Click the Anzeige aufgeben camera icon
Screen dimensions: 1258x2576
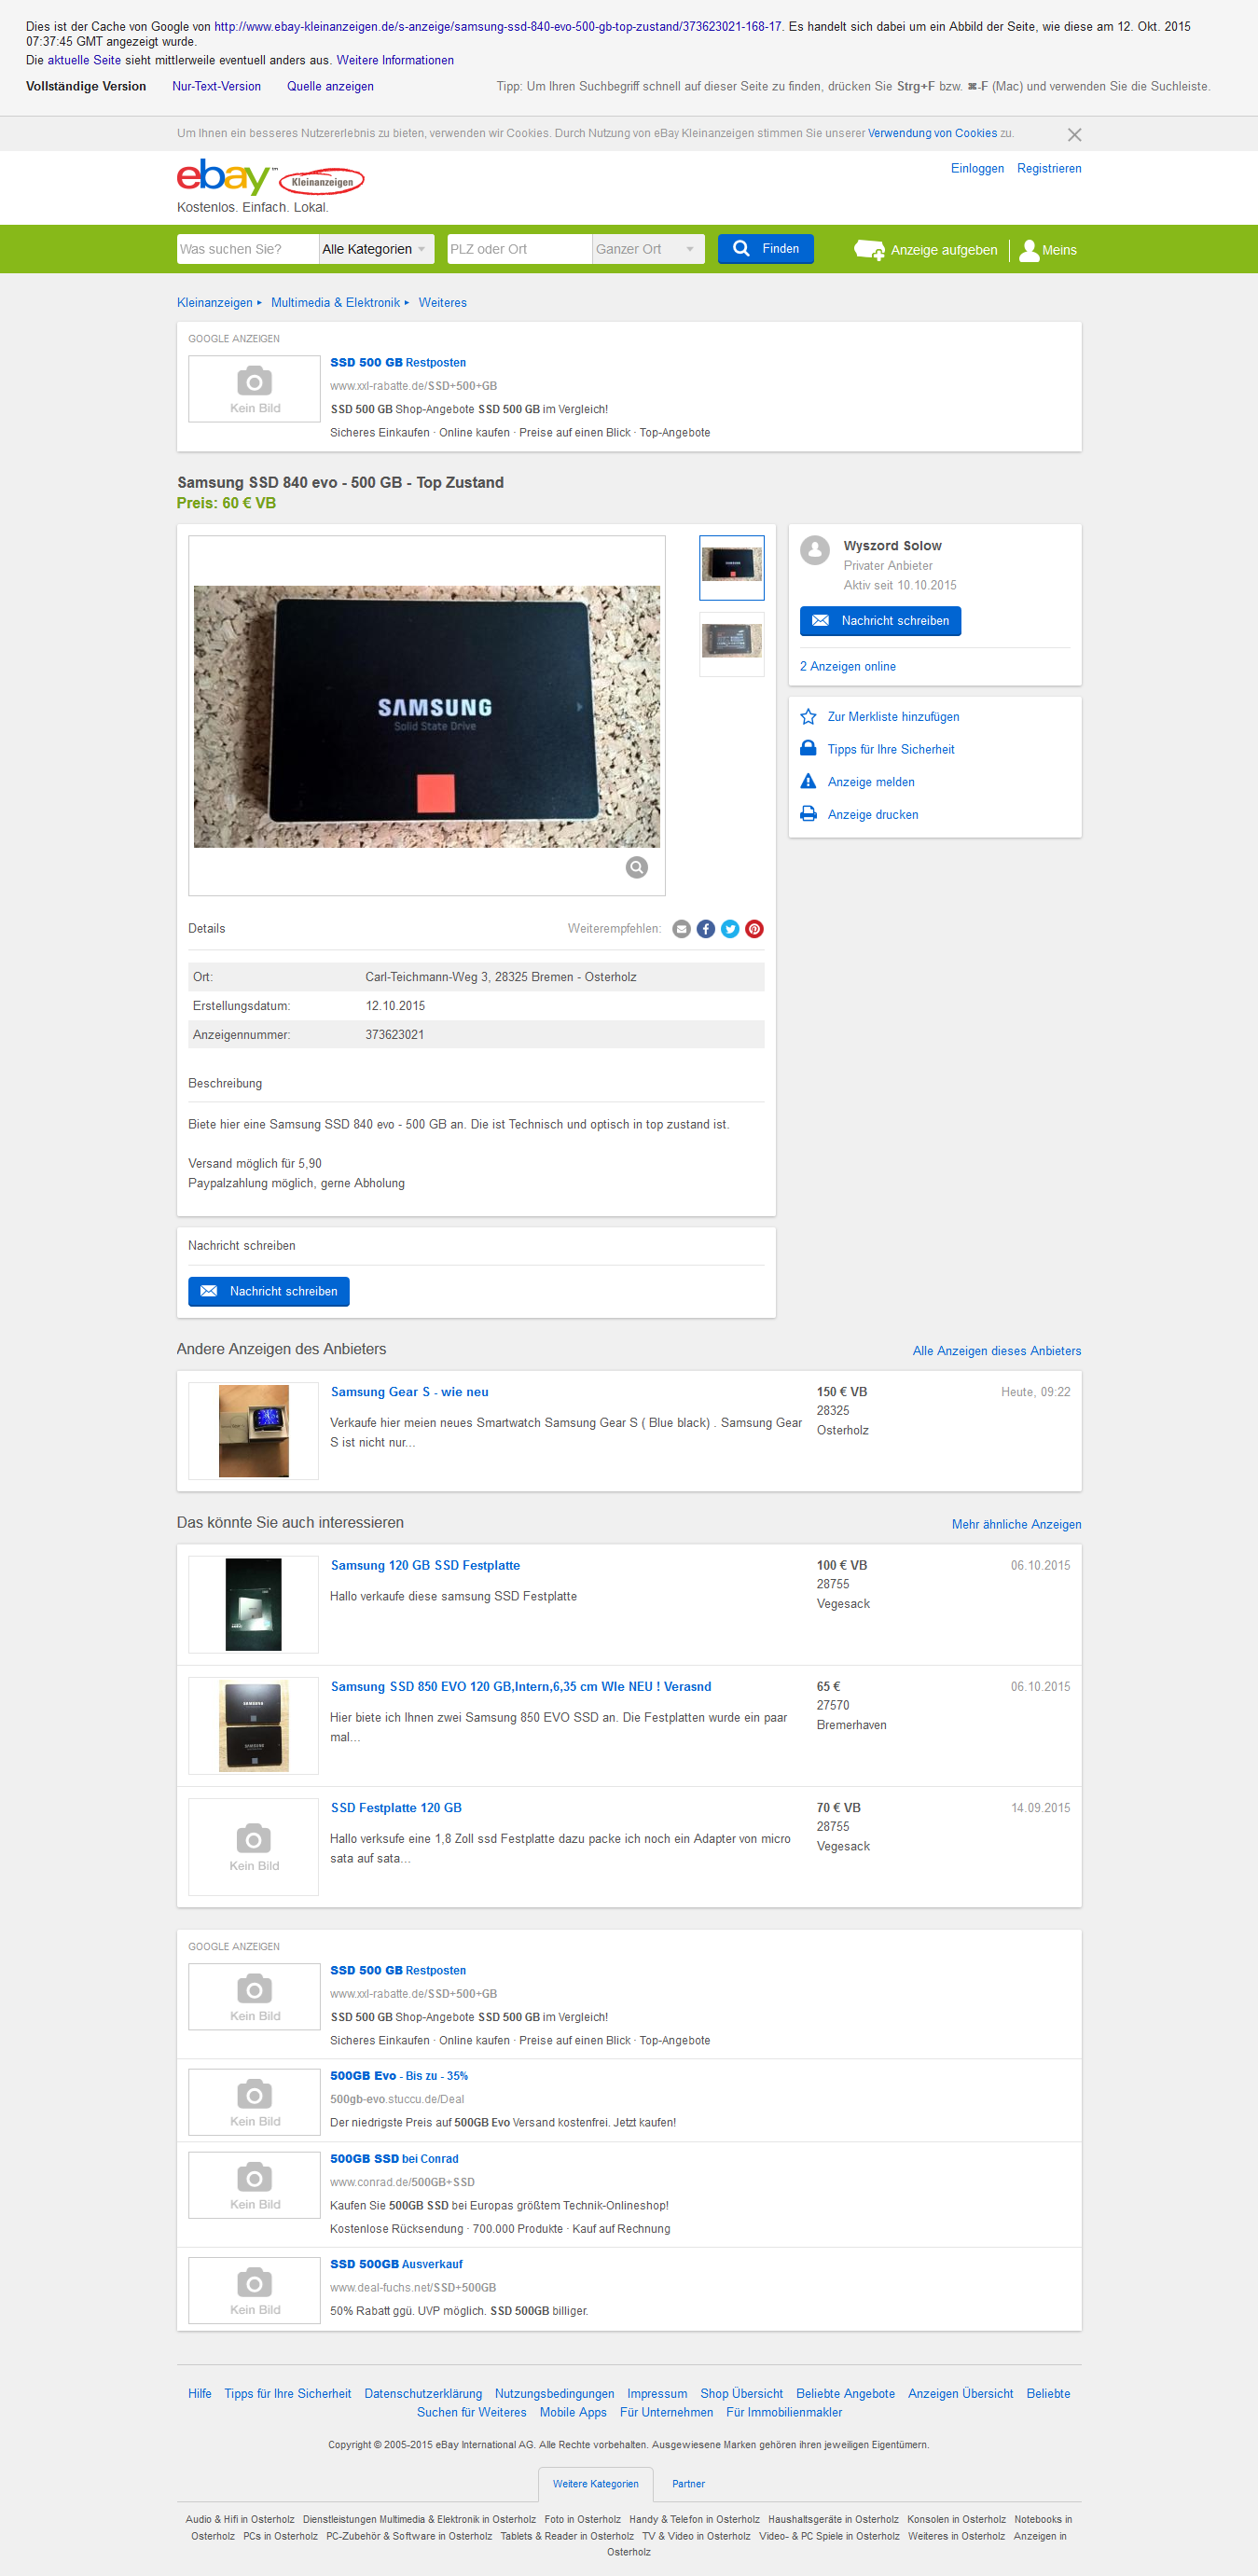click(x=869, y=250)
